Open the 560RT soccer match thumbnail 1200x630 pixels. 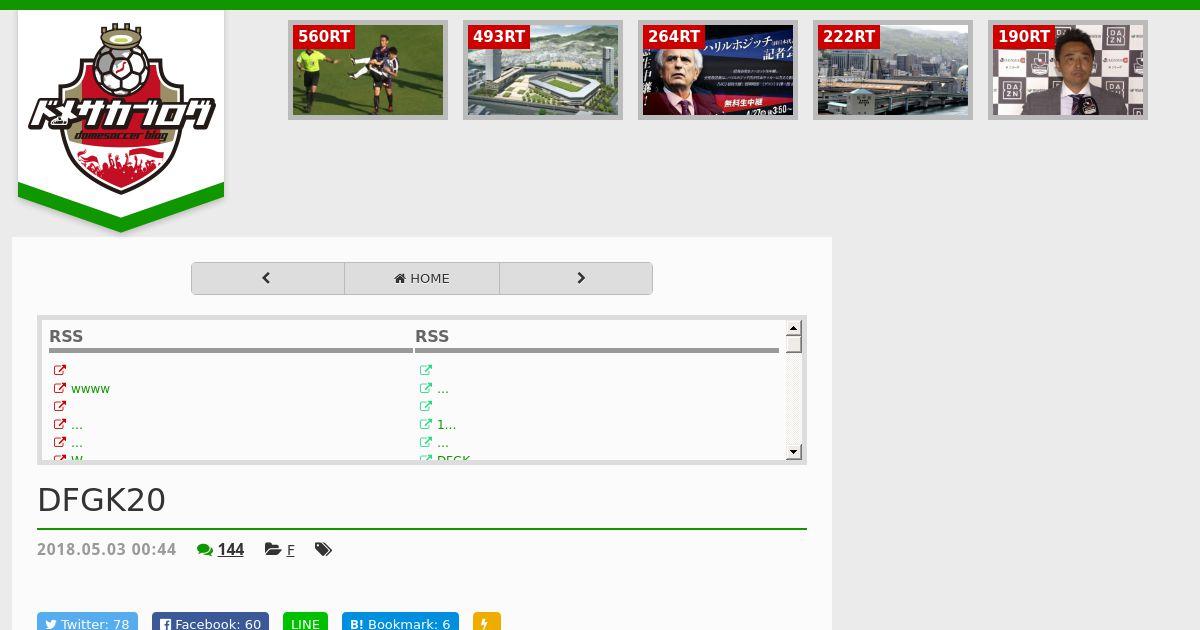(368, 70)
